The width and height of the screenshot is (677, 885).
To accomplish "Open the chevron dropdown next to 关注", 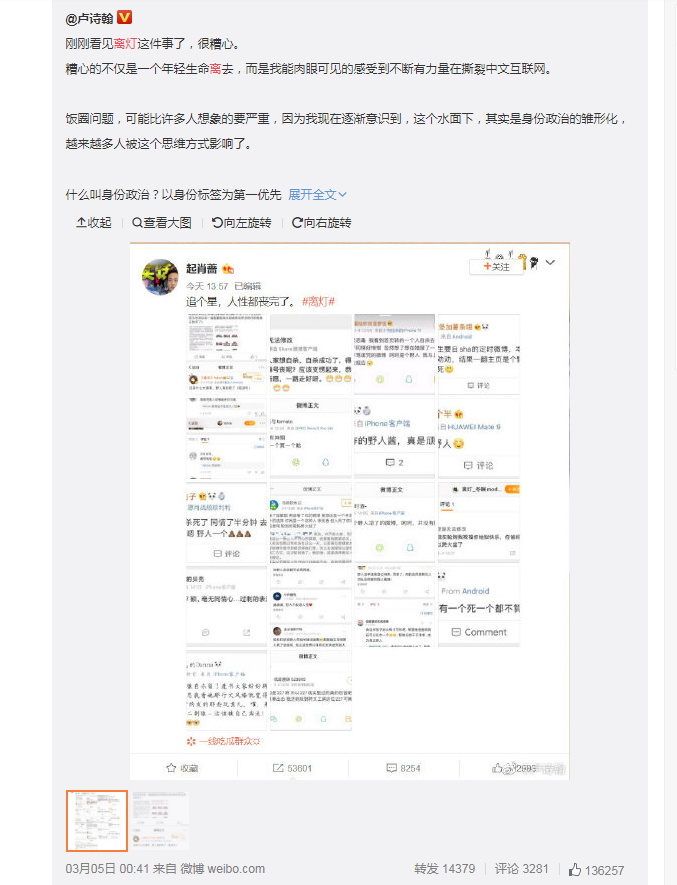I will pos(551,262).
